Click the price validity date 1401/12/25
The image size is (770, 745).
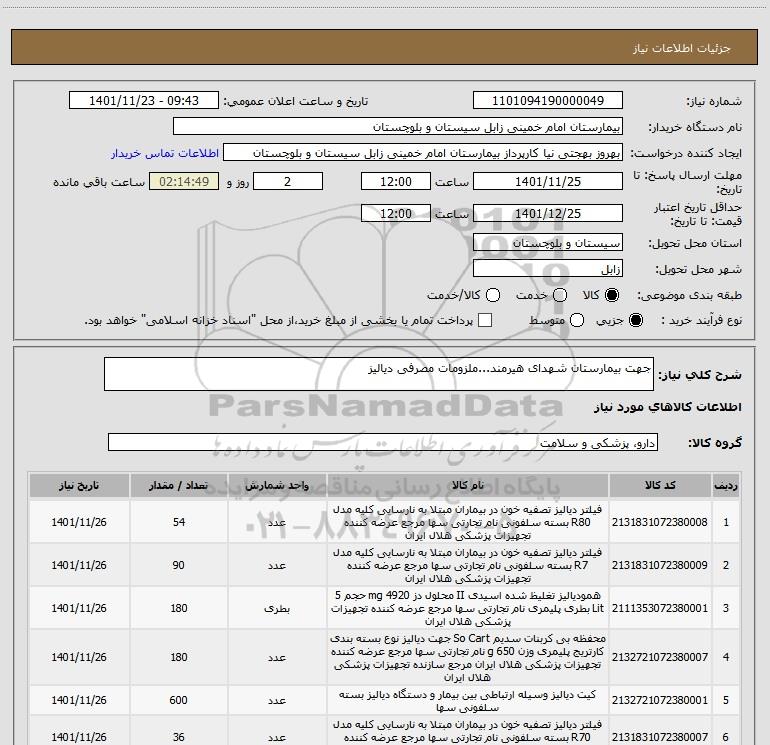coord(548,213)
